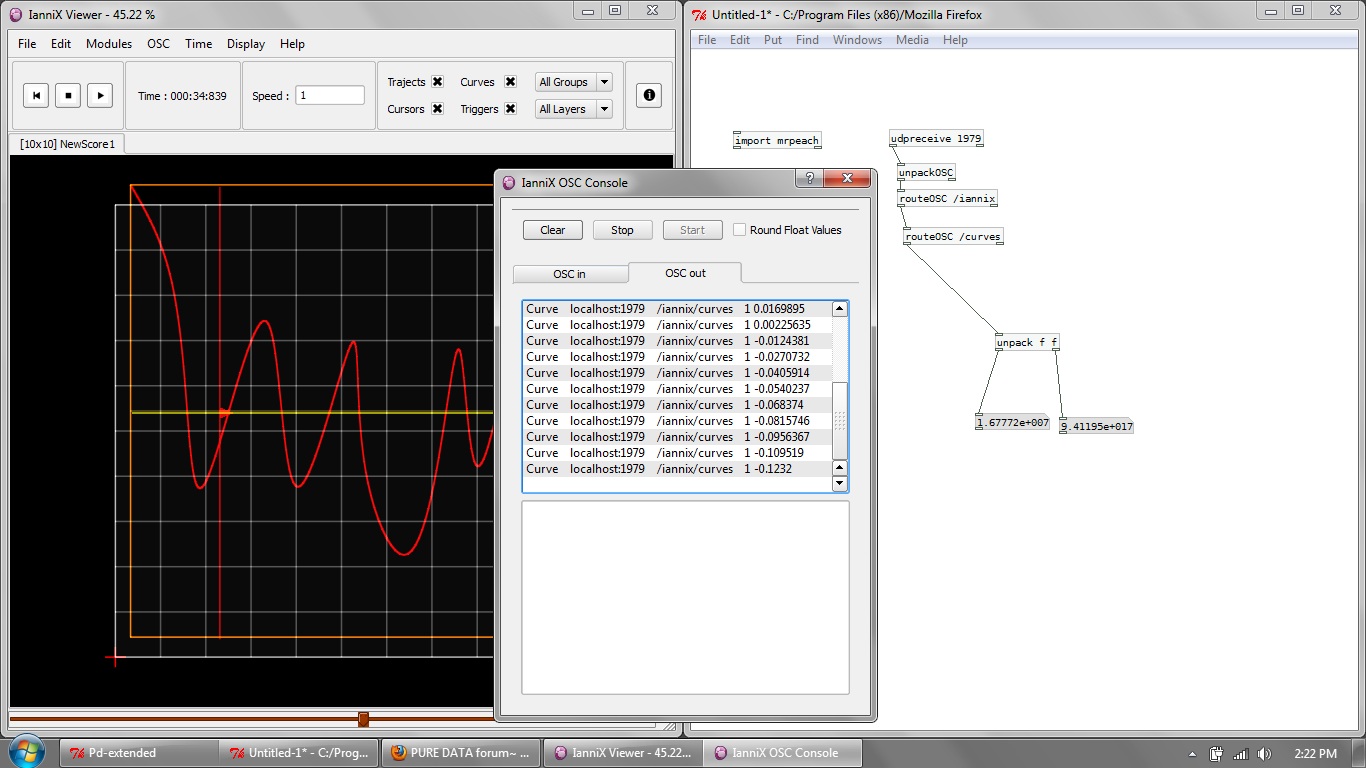Switch to Pd-extended taskbar item
The image size is (1366, 768).
139,753
